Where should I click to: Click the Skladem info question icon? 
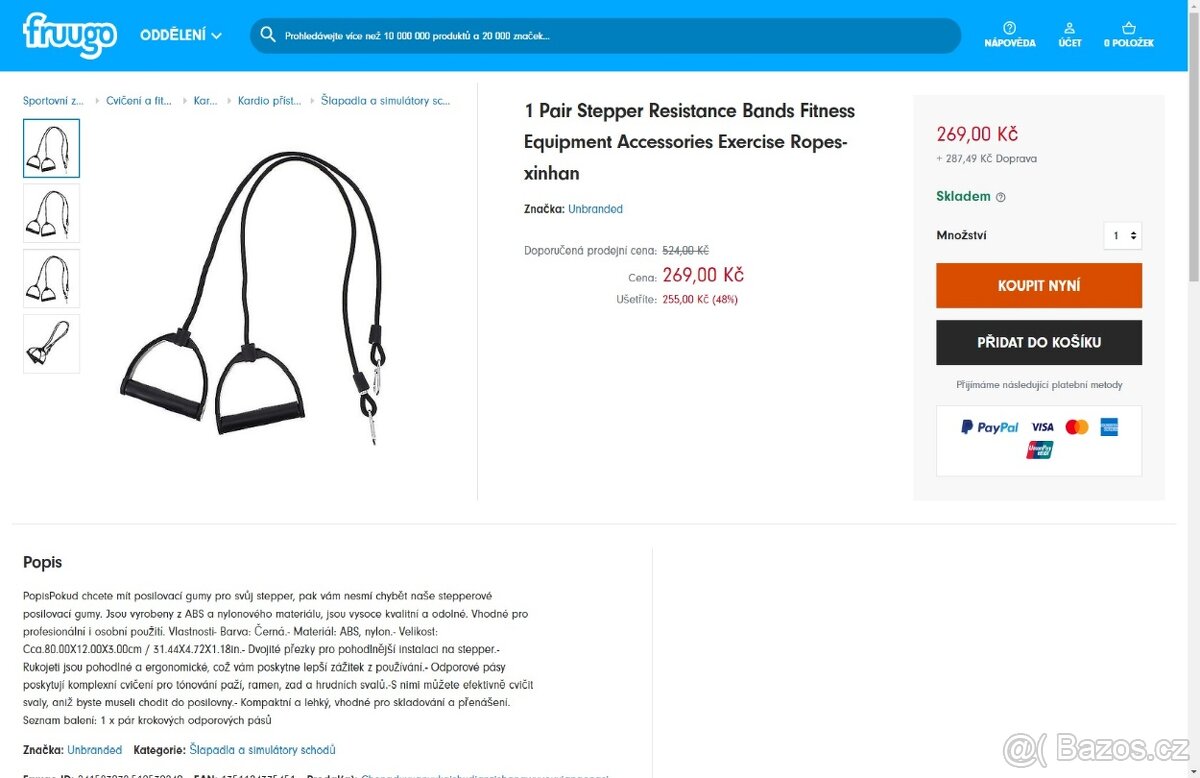pyautogui.click(x=1001, y=197)
